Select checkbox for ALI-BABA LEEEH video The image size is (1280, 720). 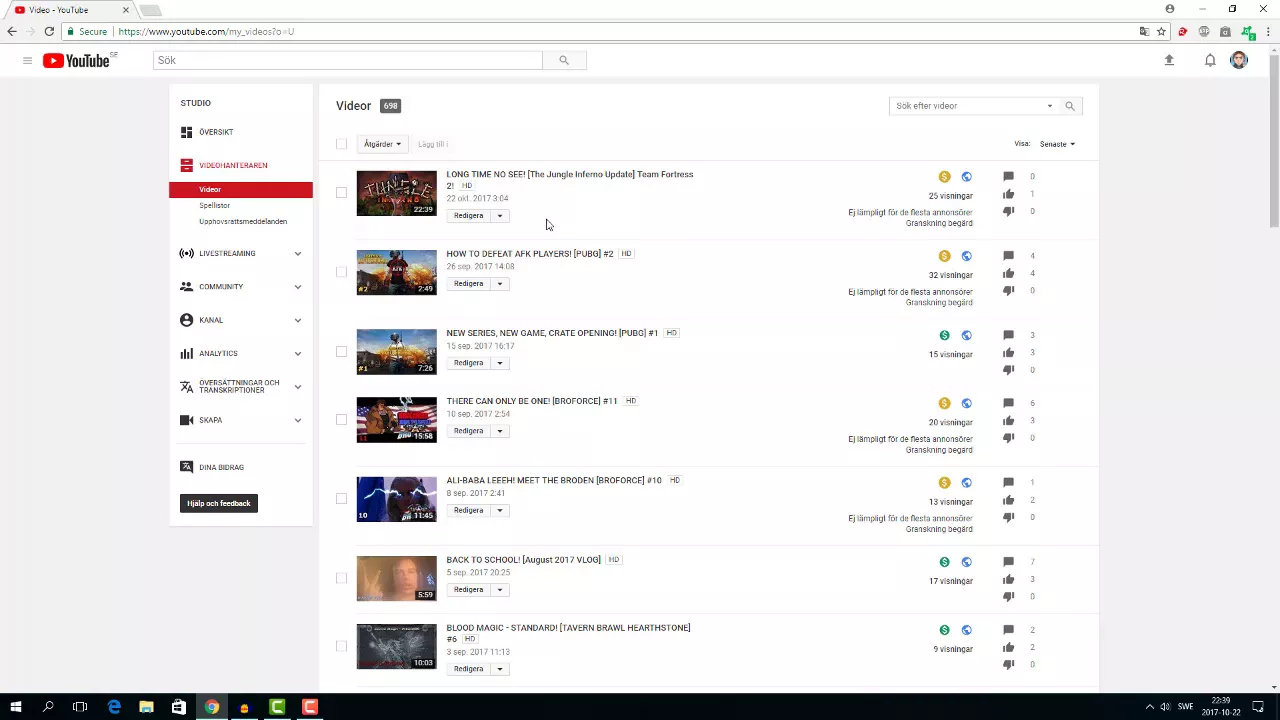pyautogui.click(x=341, y=499)
